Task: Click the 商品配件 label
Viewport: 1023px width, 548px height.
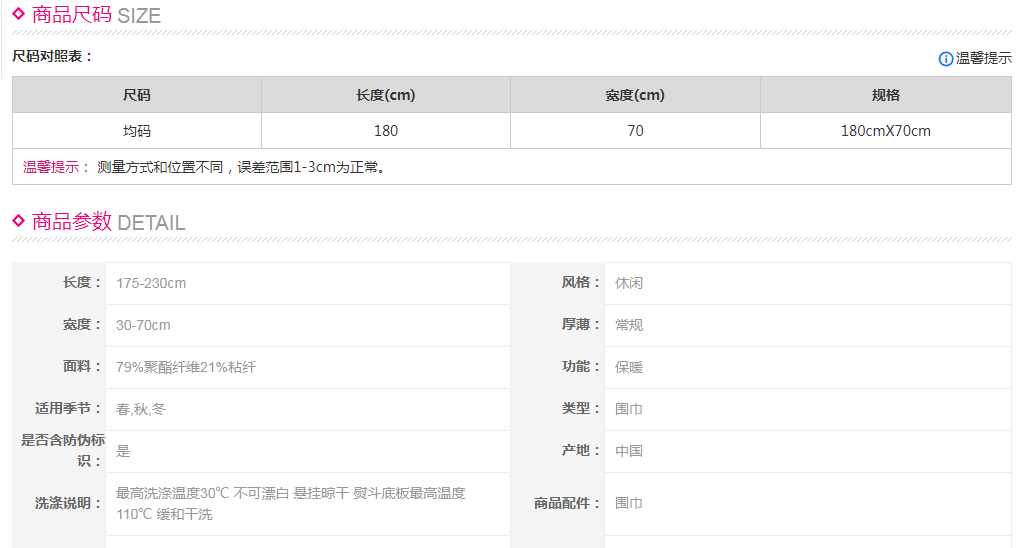Action: pyautogui.click(x=568, y=503)
